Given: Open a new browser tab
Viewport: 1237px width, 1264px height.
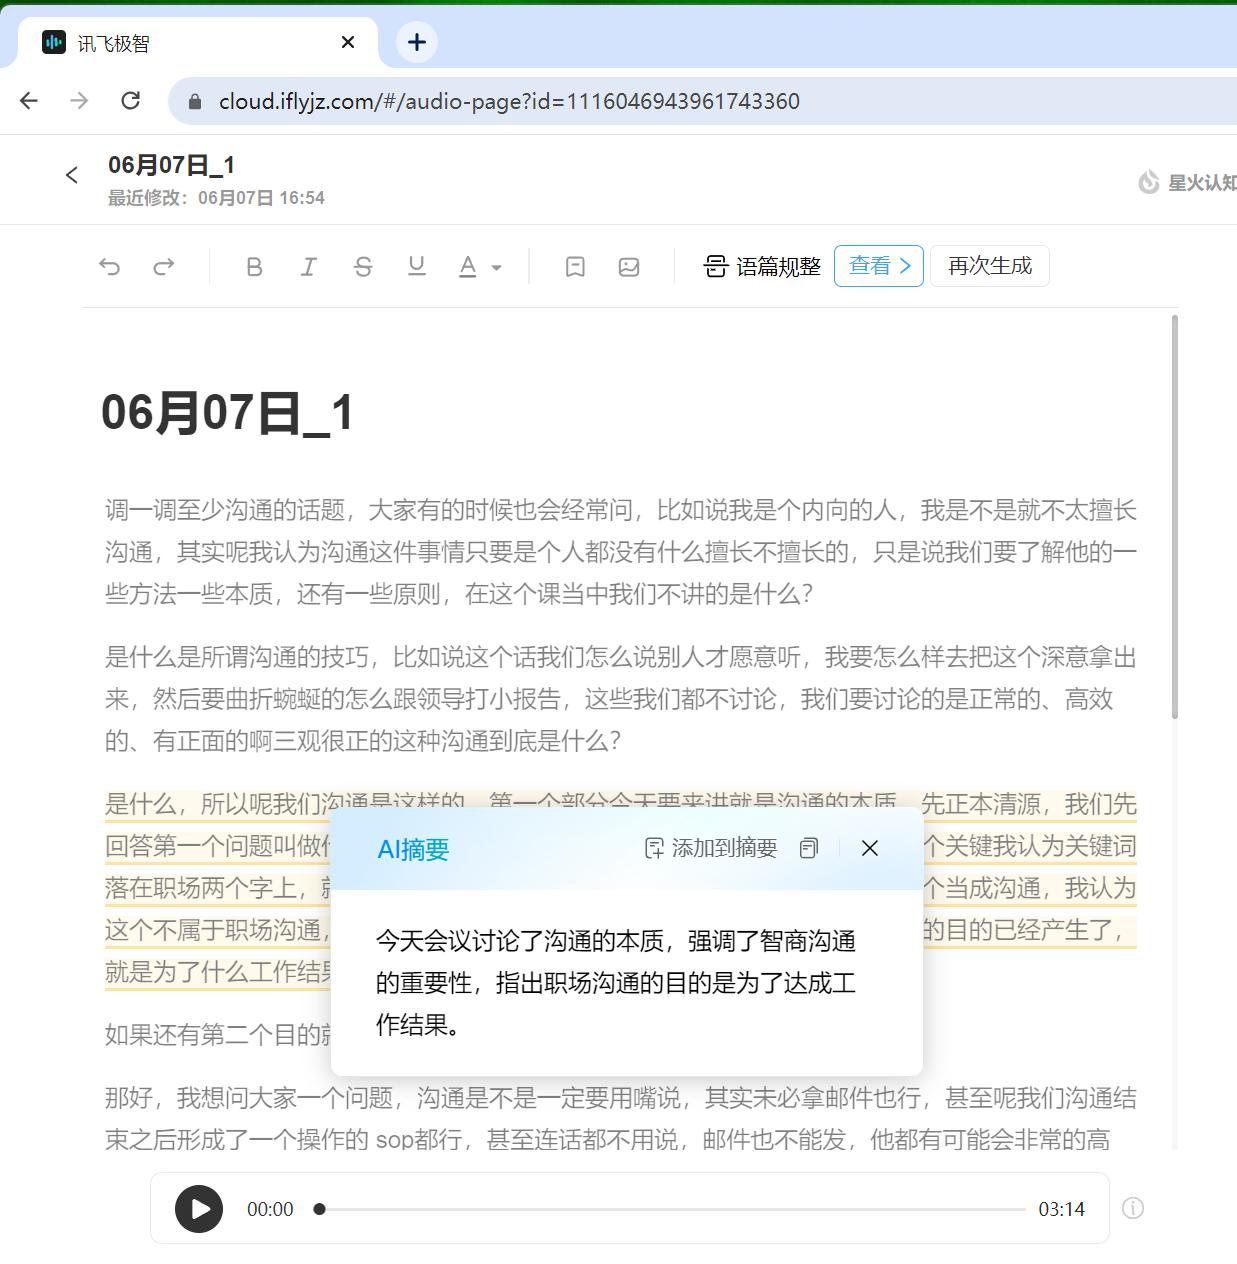Looking at the screenshot, I should [x=416, y=41].
